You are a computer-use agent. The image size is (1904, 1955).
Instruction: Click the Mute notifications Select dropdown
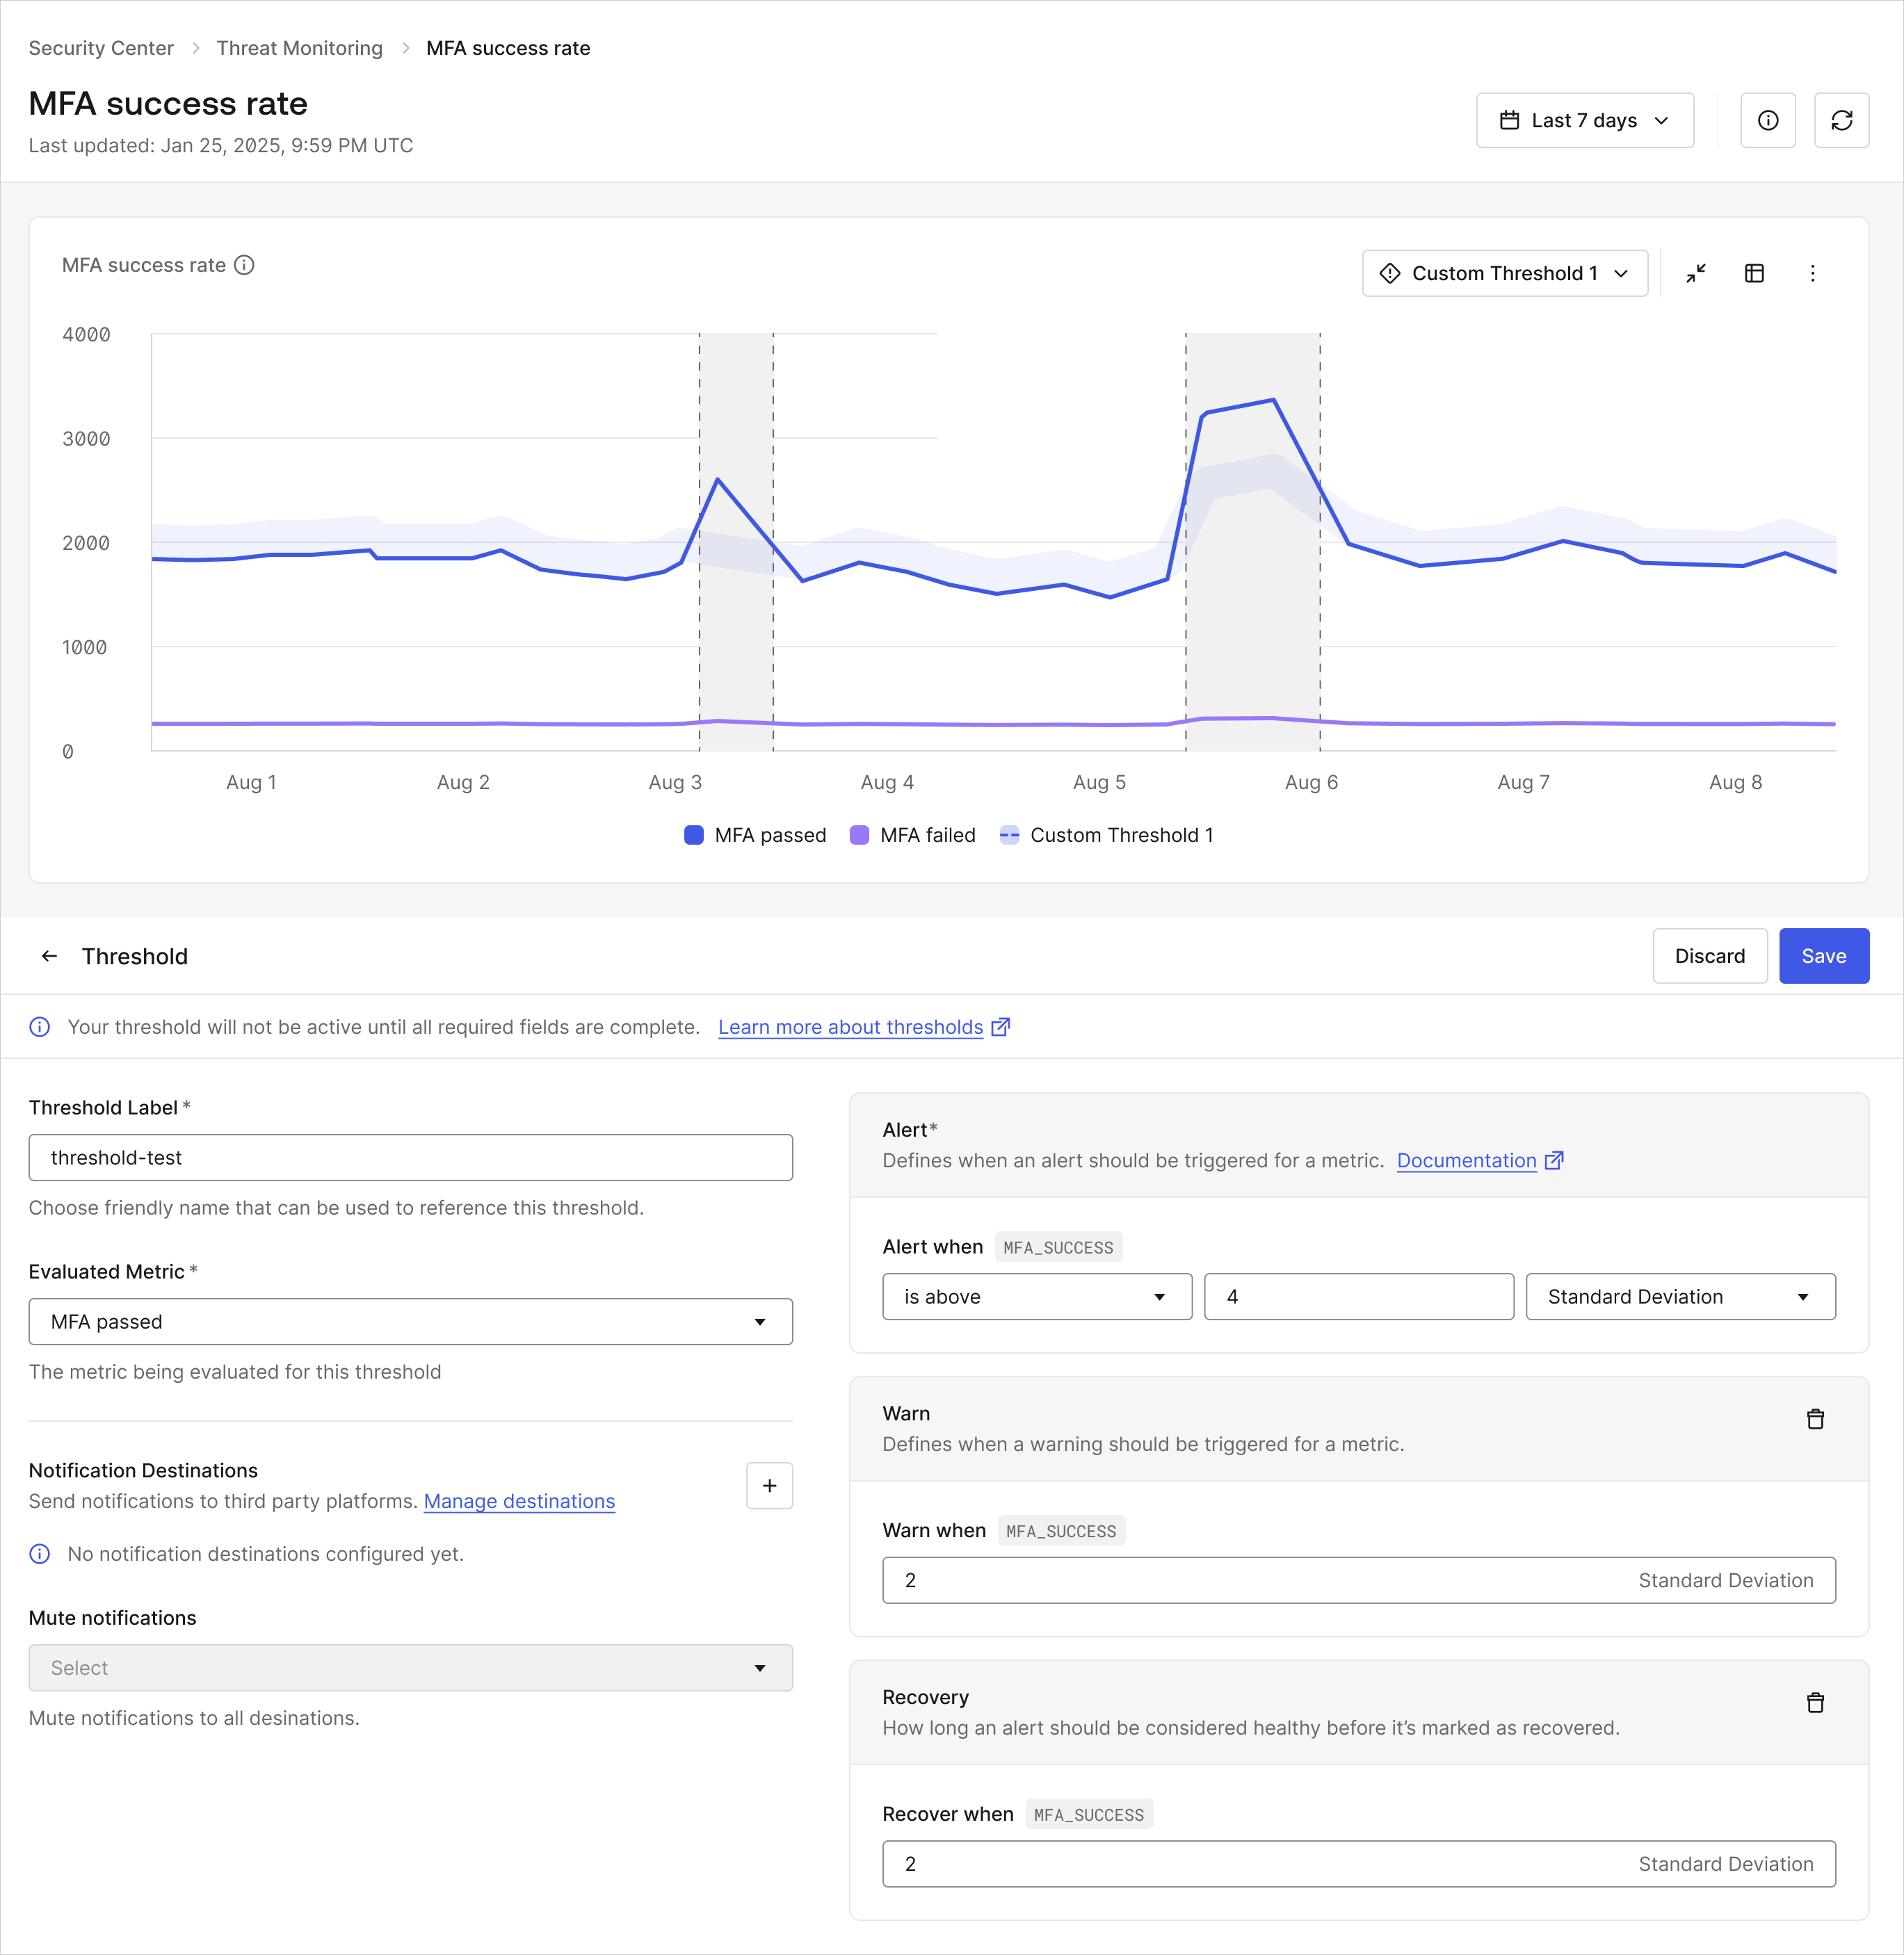pyautogui.click(x=410, y=1667)
